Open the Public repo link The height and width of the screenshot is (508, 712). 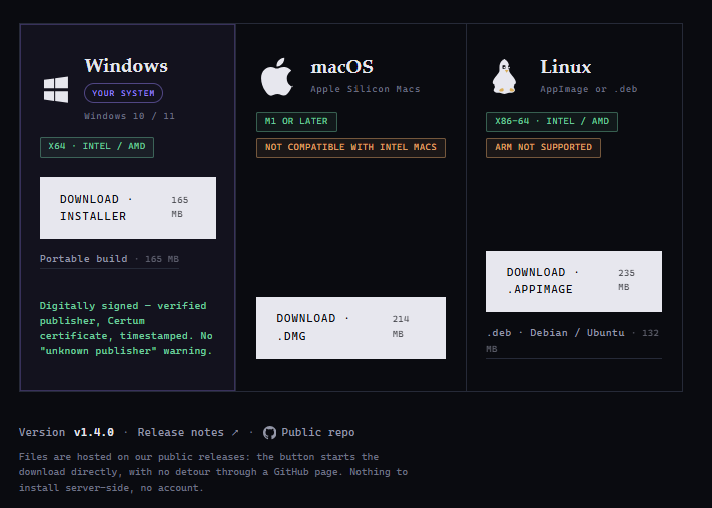pos(317,432)
